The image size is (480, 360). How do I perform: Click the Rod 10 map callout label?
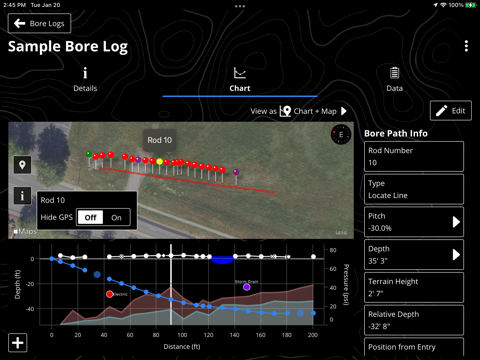coord(160,140)
